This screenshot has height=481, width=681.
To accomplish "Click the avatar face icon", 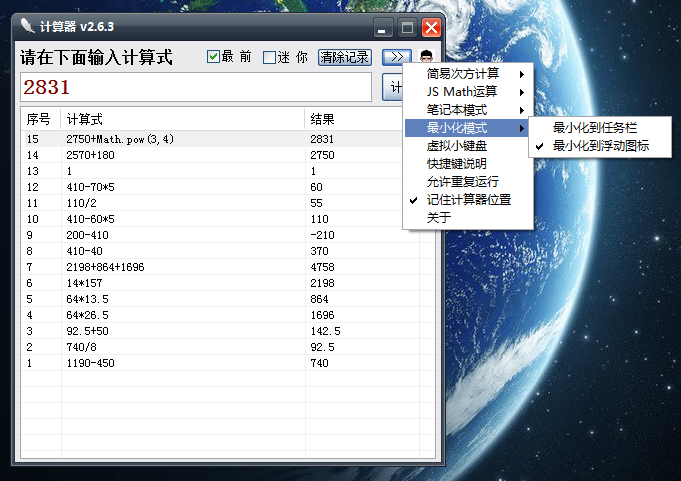I will pyautogui.click(x=426, y=56).
